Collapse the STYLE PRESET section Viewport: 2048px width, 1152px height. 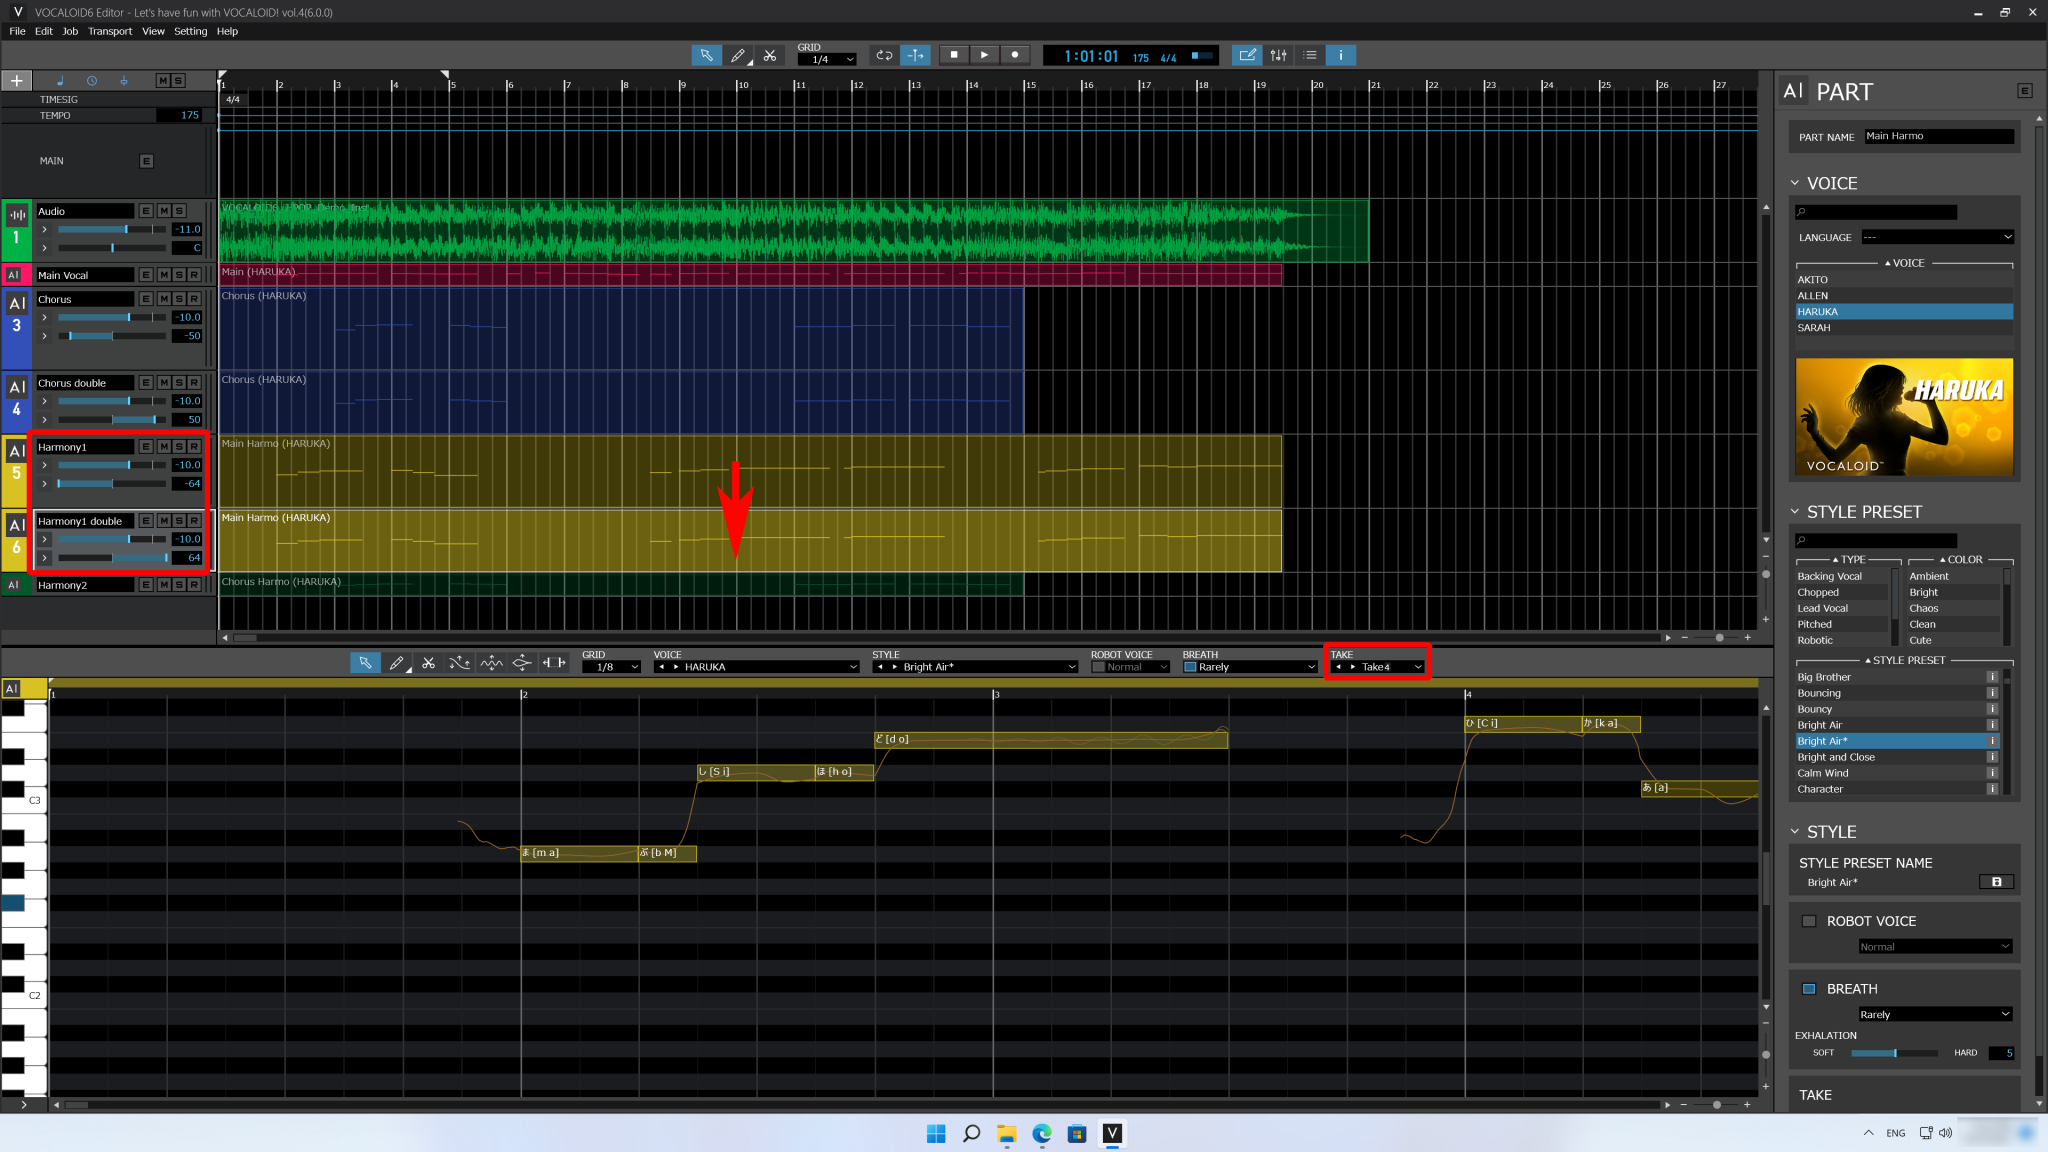[x=1797, y=511]
